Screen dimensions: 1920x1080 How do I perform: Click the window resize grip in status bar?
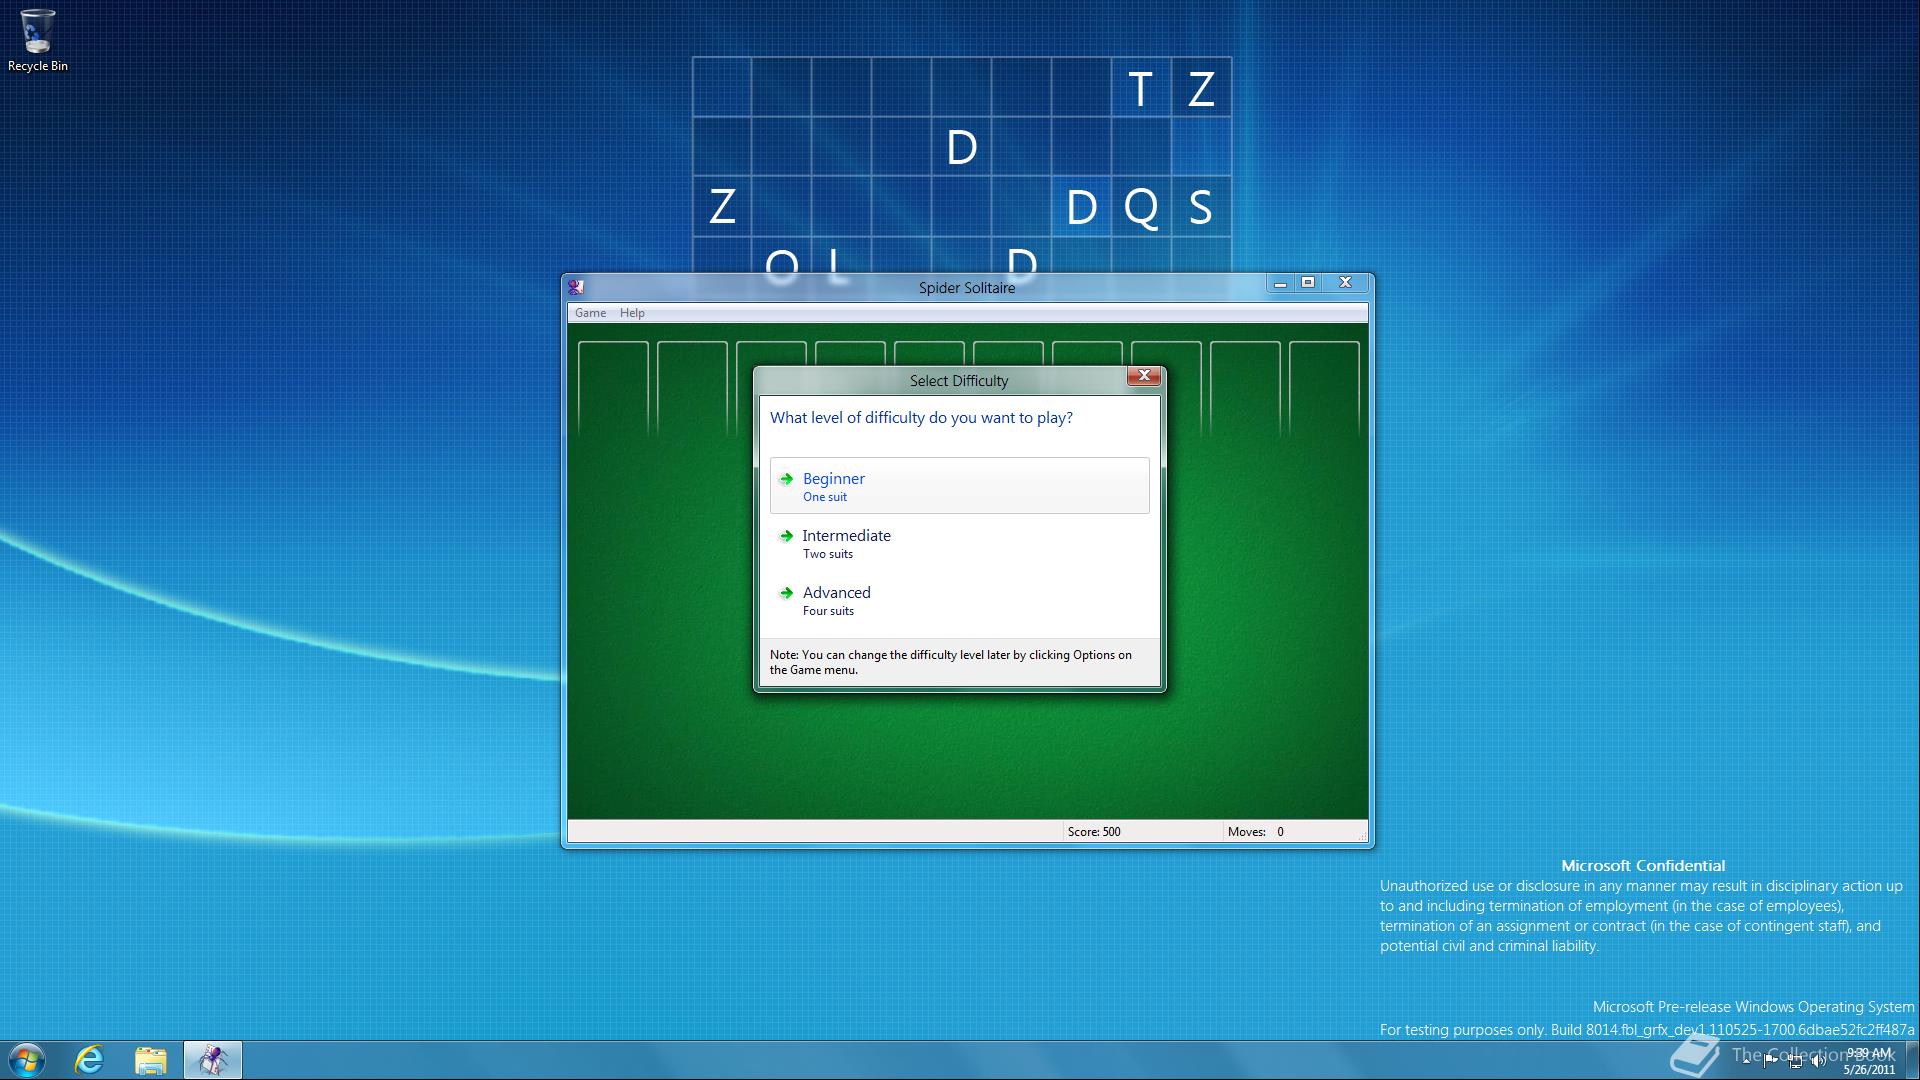pos(1361,835)
